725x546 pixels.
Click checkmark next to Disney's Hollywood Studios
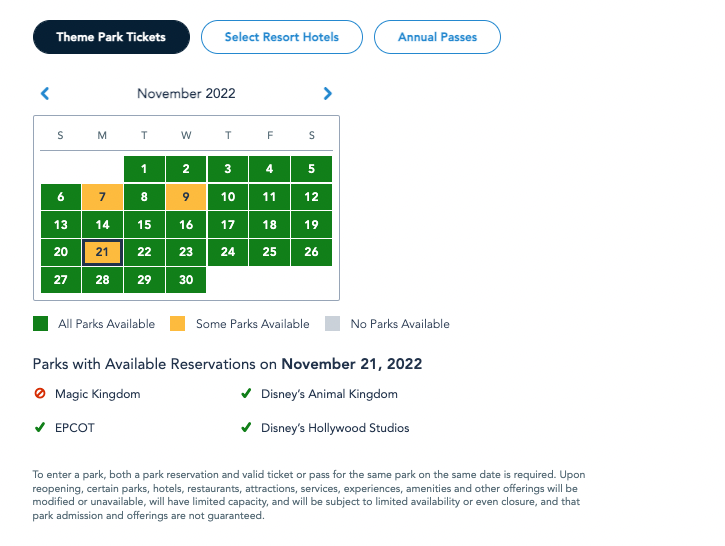pos(246,428)
